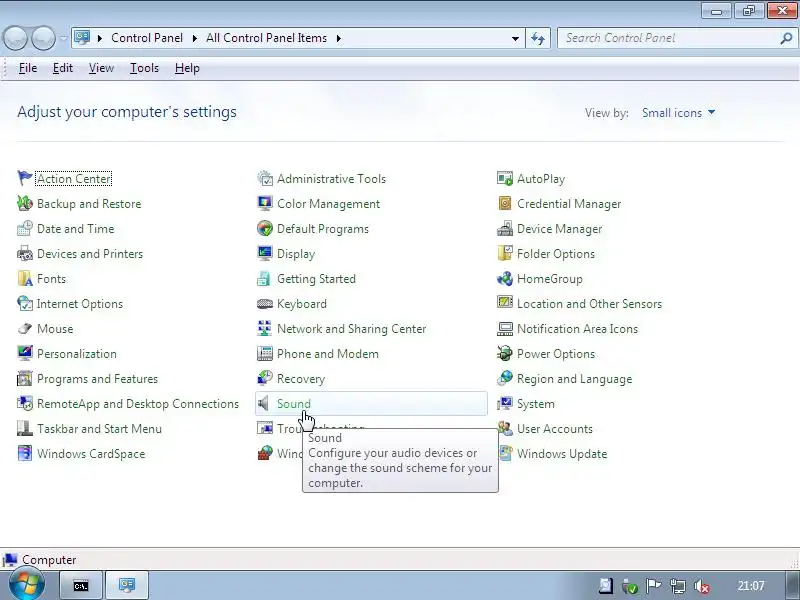800x600 pixels.
Task: Click the Control Panel taskbar button
Action: [x=127, y=585]
